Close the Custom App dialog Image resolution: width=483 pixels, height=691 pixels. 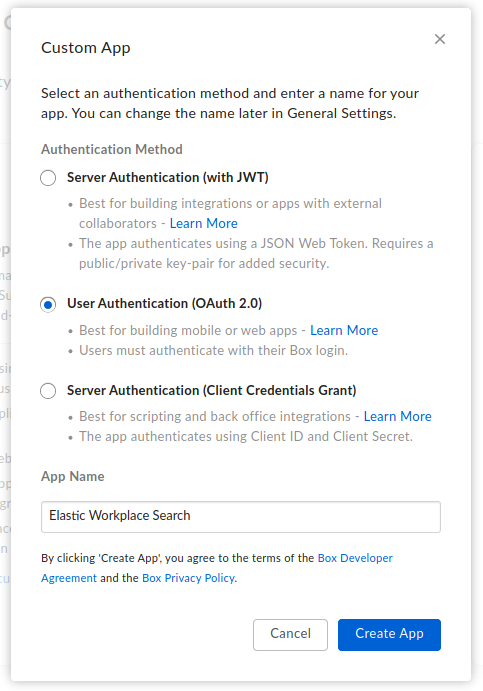tap(439, 39)
